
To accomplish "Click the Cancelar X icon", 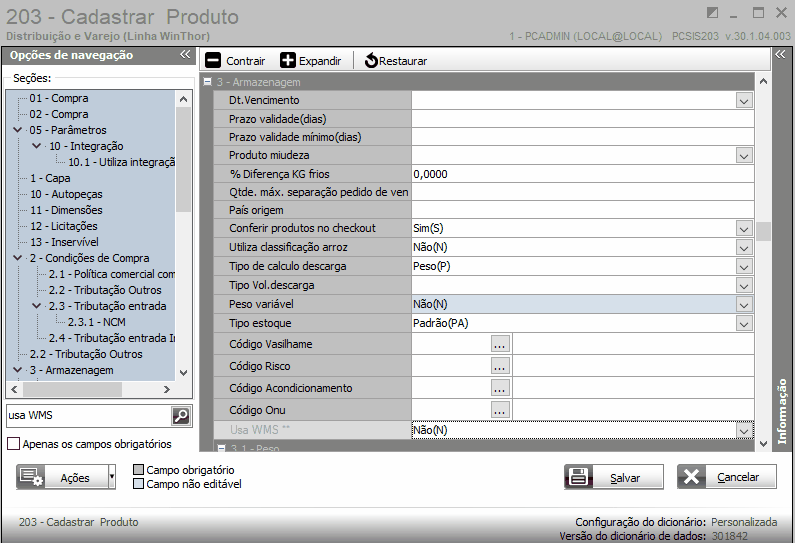I will 691,477.
